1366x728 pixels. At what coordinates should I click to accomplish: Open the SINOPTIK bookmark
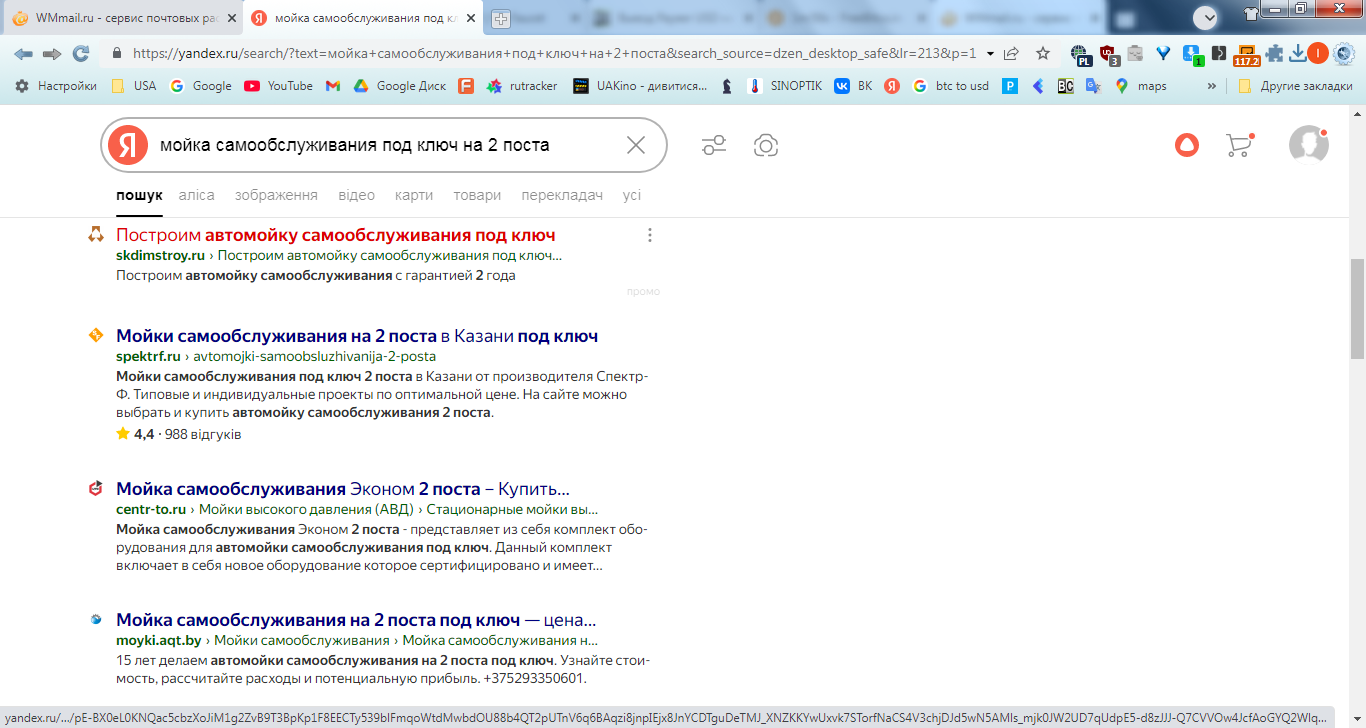point(785,86)
